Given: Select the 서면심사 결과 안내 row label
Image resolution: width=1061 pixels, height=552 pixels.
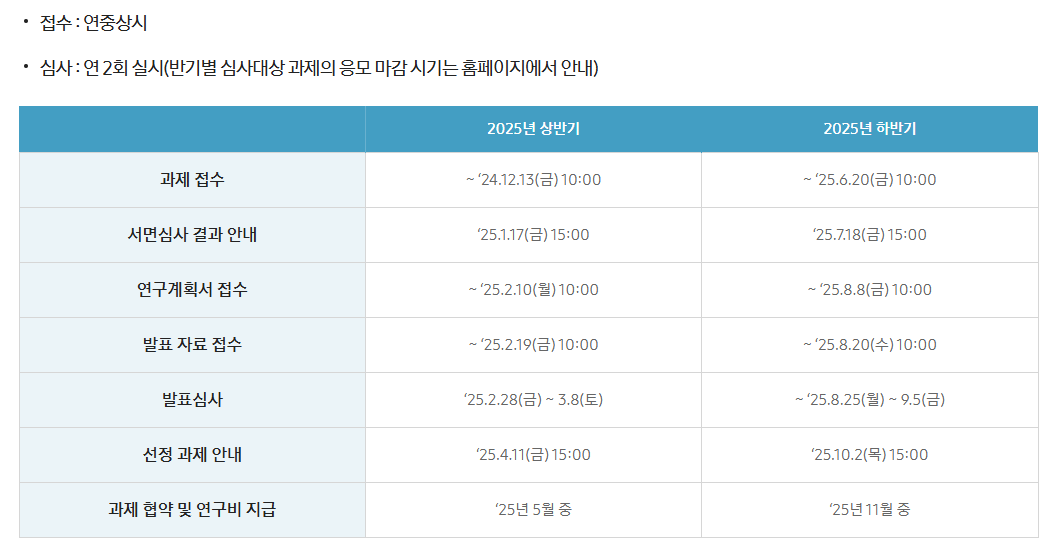Looking at the screenshot, I should [192, 235].
